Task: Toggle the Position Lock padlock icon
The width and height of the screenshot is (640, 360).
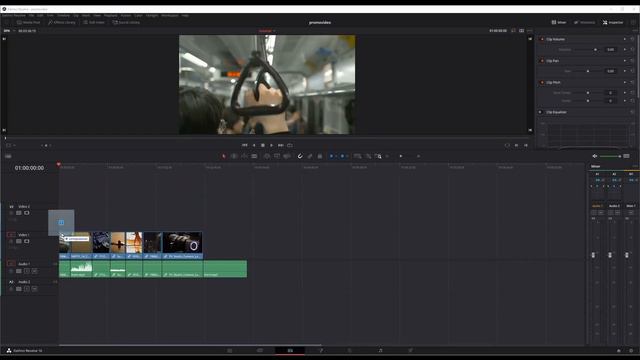Action: pos(320,156)
